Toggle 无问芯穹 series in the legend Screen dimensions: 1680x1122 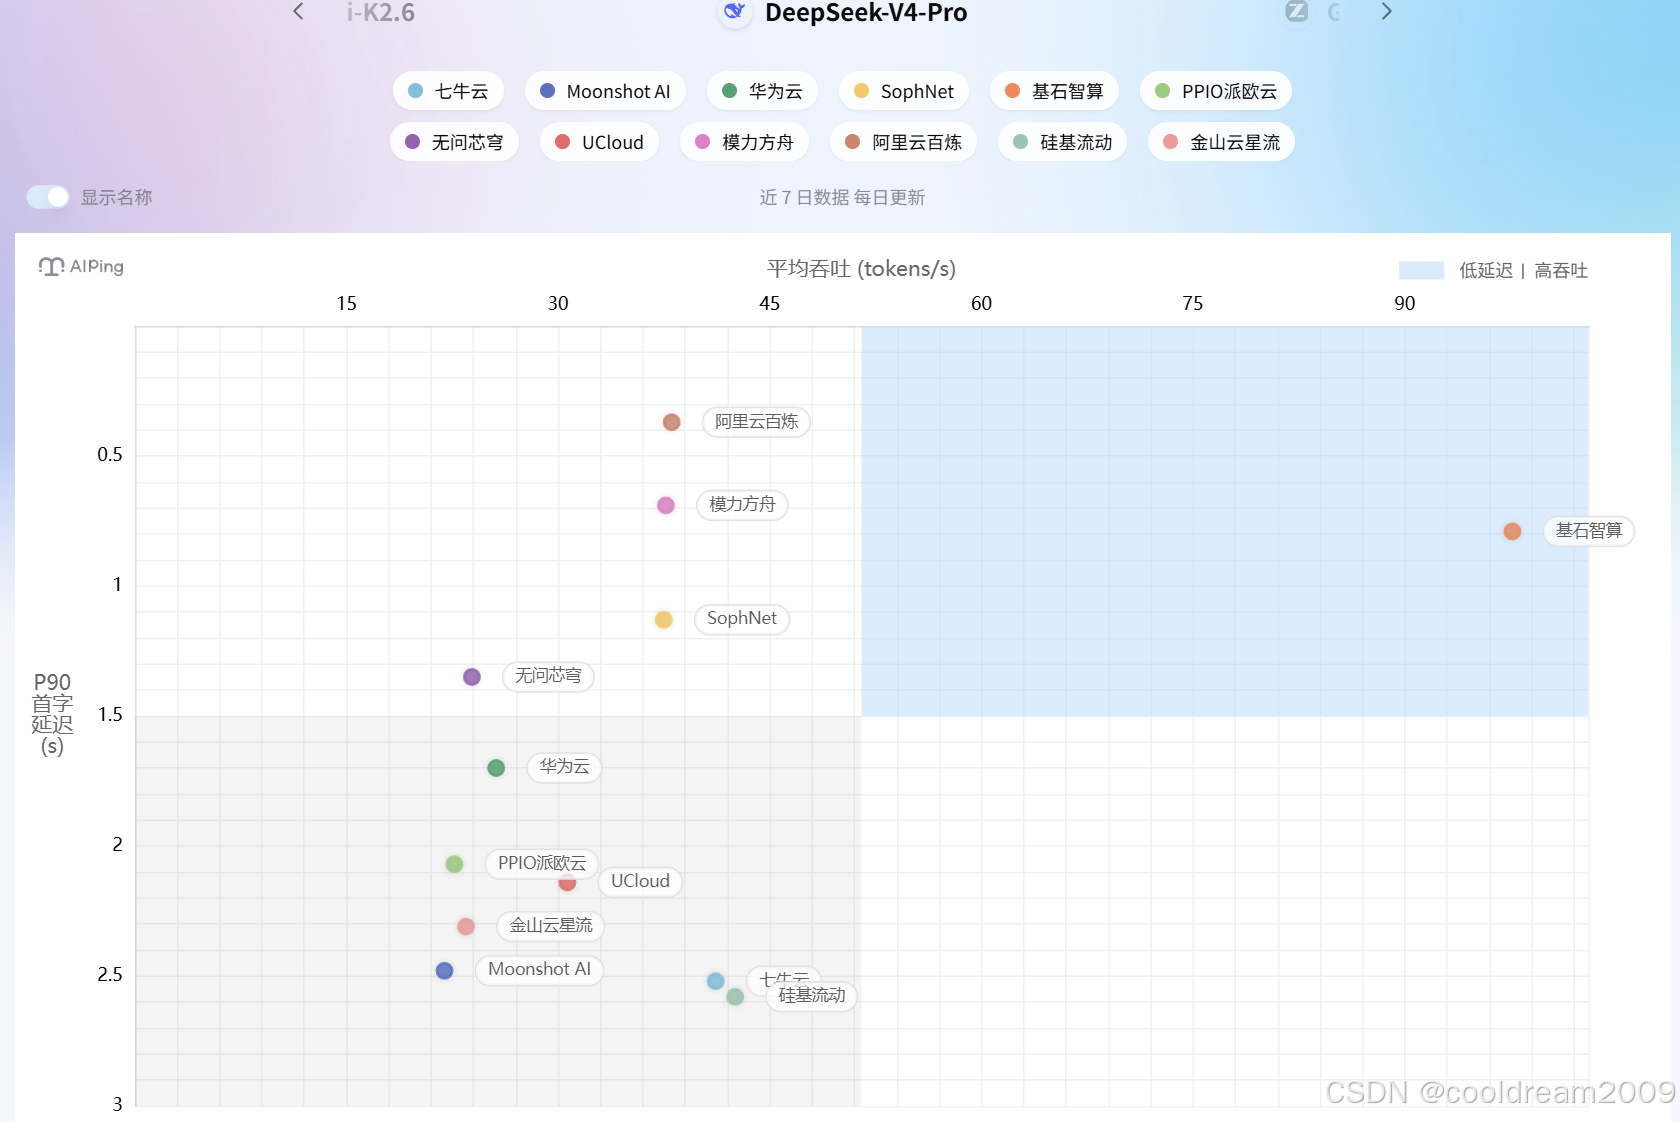click(x=454, y=142)
